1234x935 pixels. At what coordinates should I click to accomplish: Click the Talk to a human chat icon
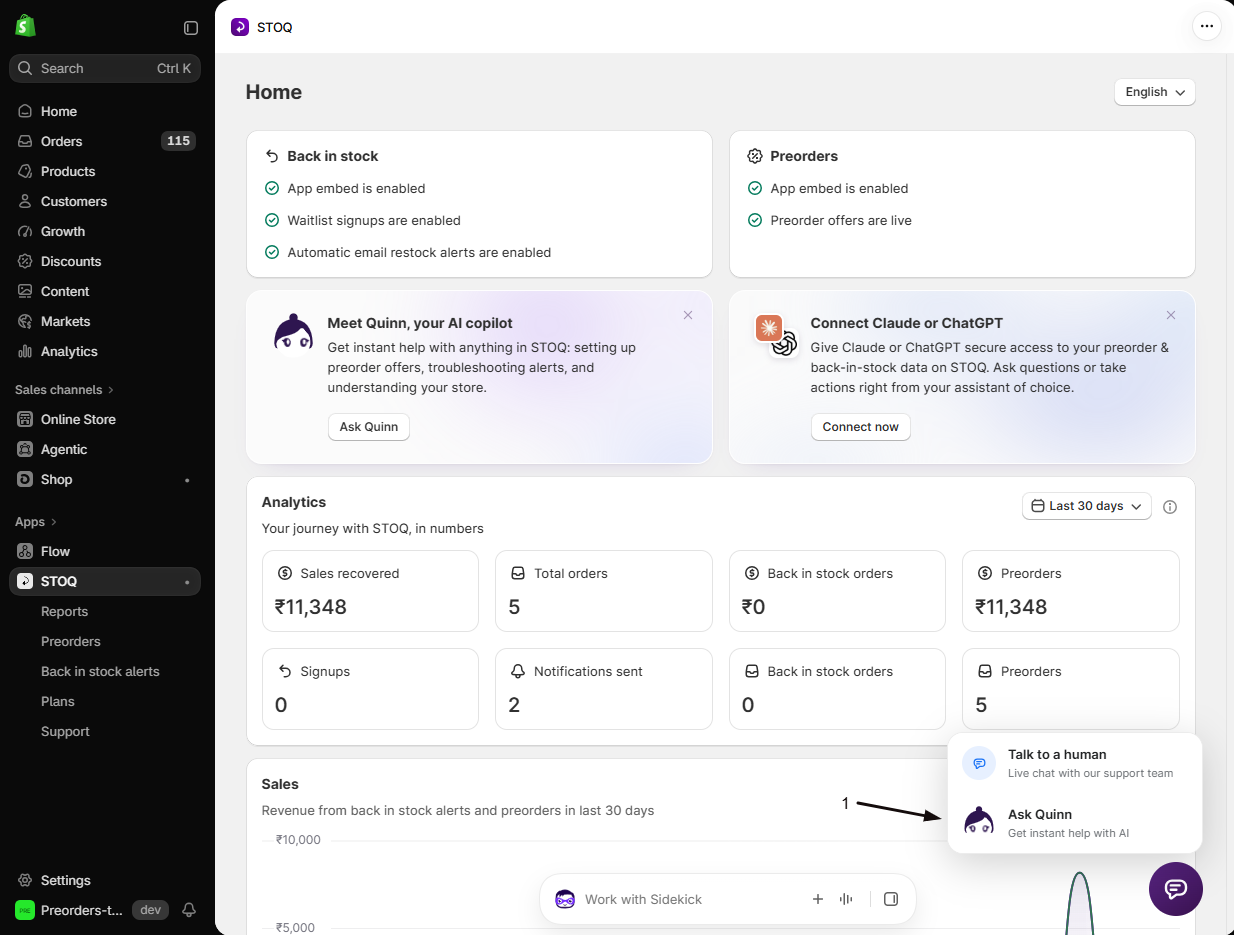(979, 763)
